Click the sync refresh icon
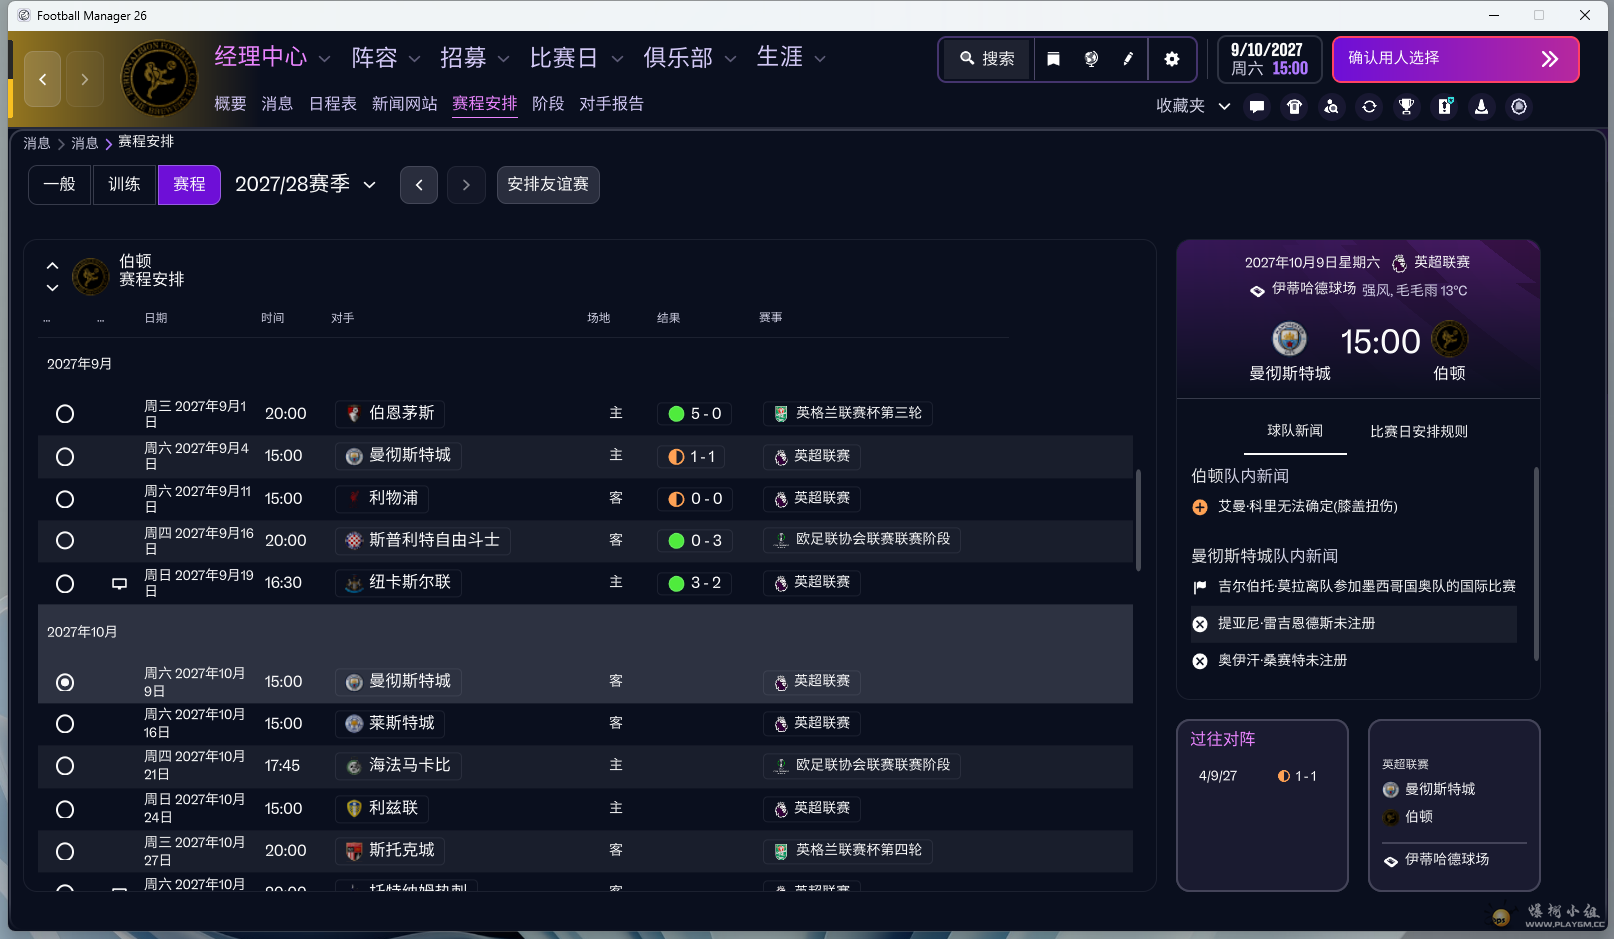The width and height of the screenshot is (1614, 939). pyautogui.click(x=1369, y=106)
